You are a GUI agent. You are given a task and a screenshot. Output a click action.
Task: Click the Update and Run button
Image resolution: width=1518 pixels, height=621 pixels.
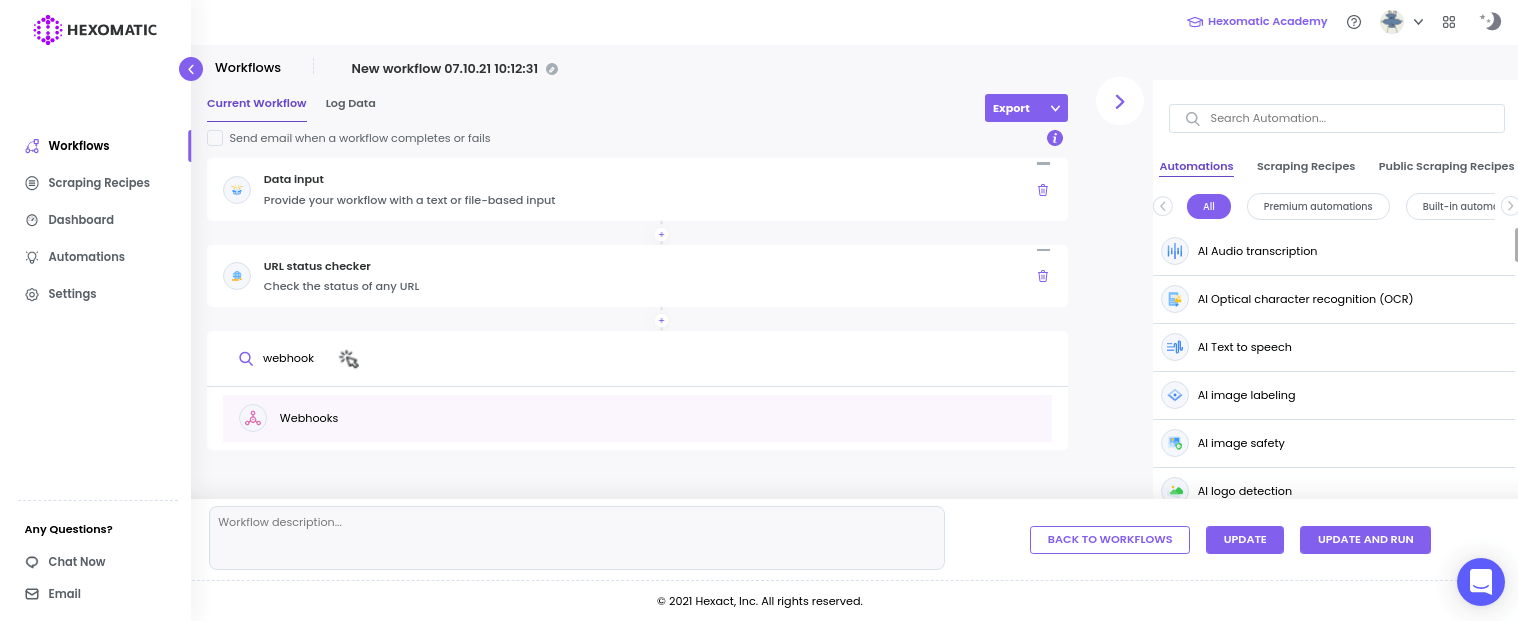coord(1365,540)
